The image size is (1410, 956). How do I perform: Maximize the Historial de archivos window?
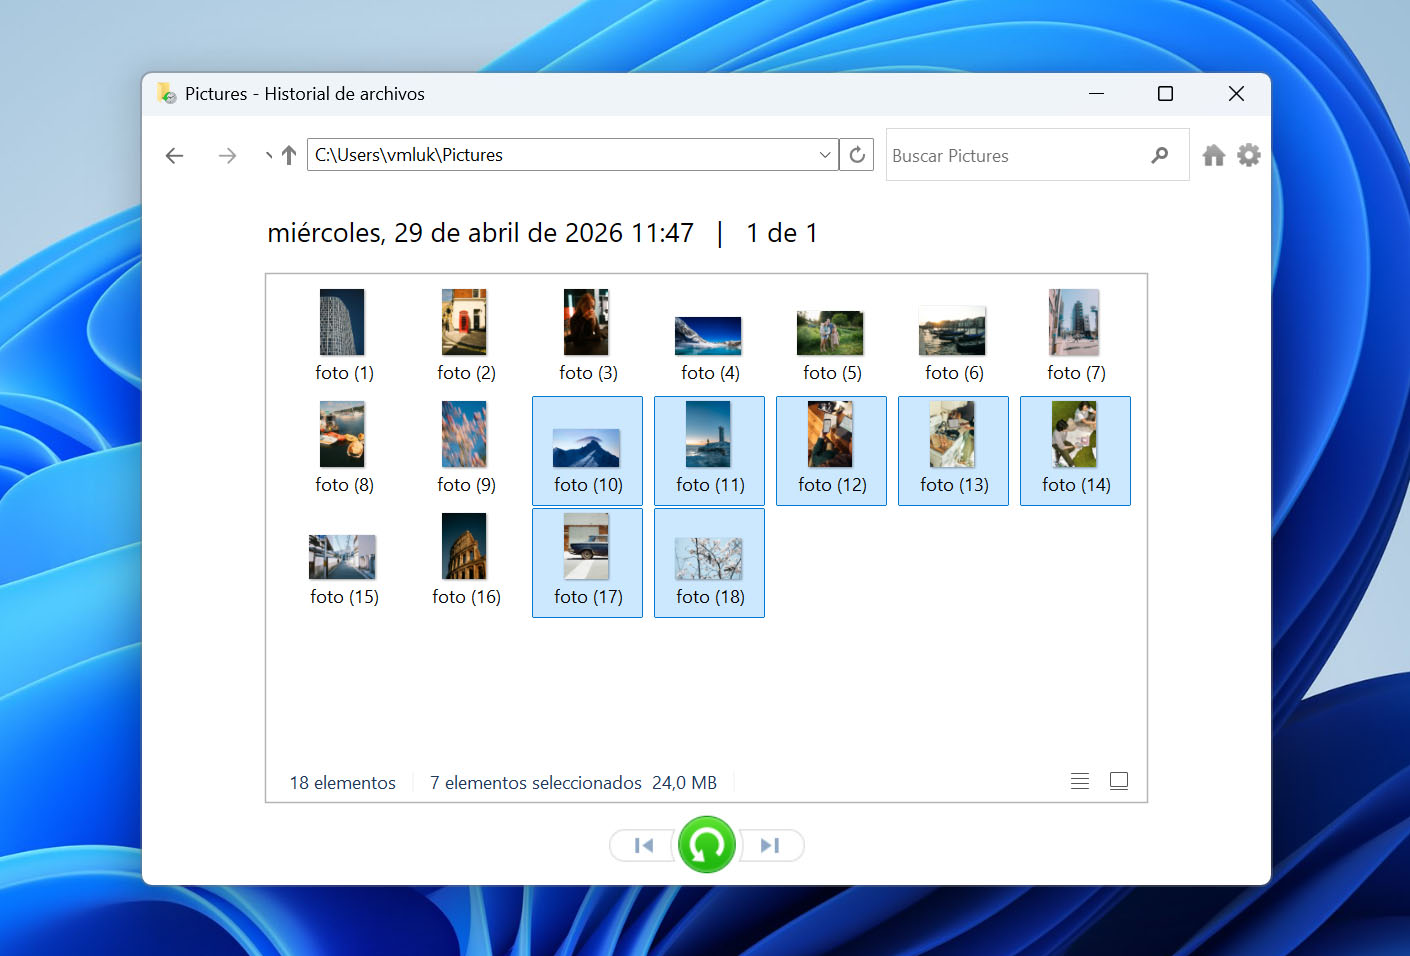1166,93
